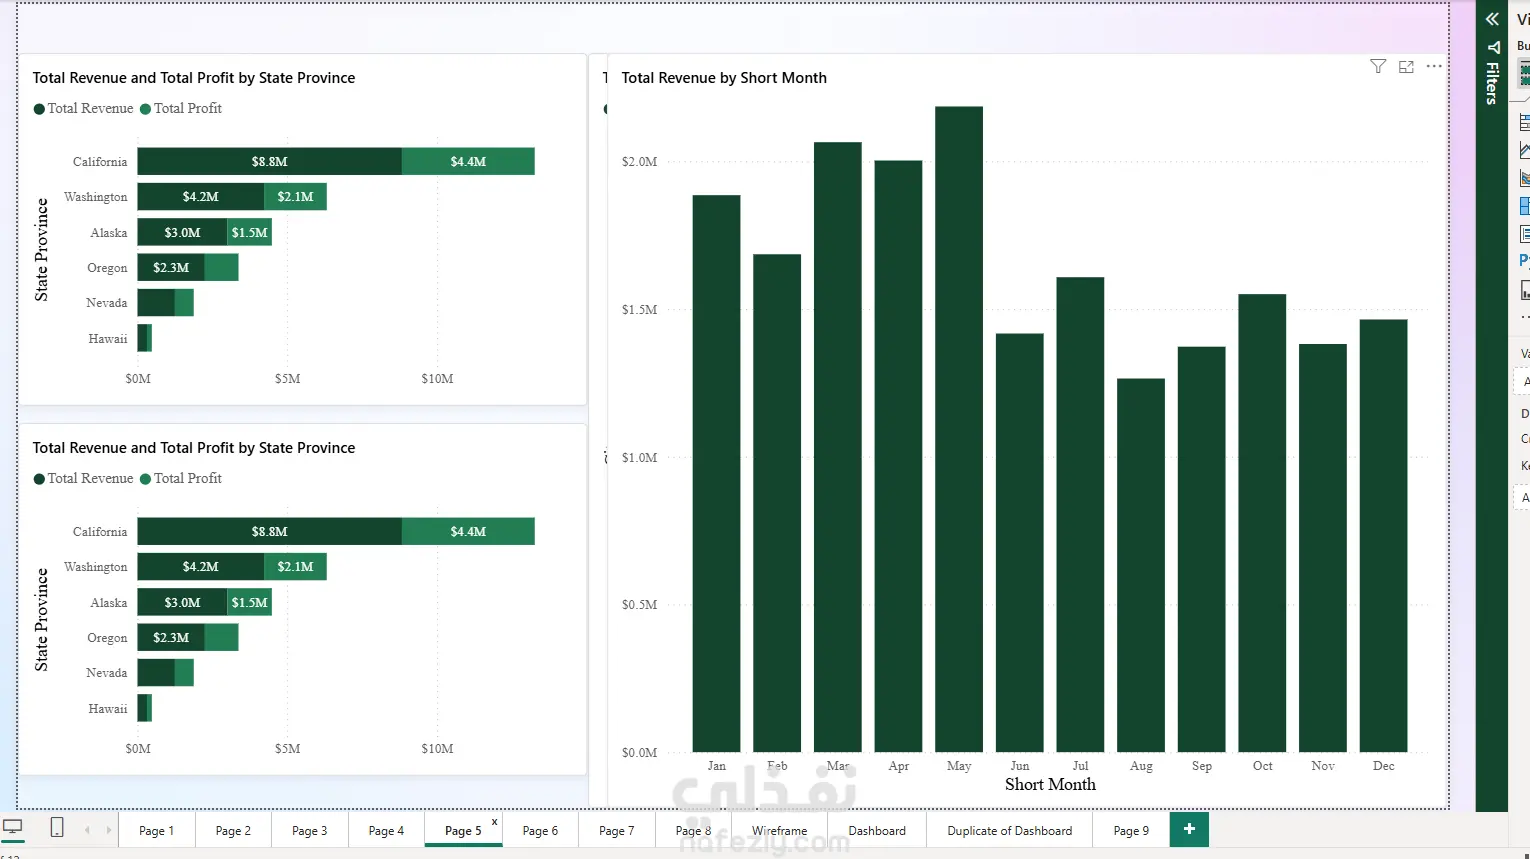Image resolution: width=1530 pixels, height=859 pixels.
Task: Switch to mobile layout view icon
Action: pyautogui.click(x=57, y=827)
